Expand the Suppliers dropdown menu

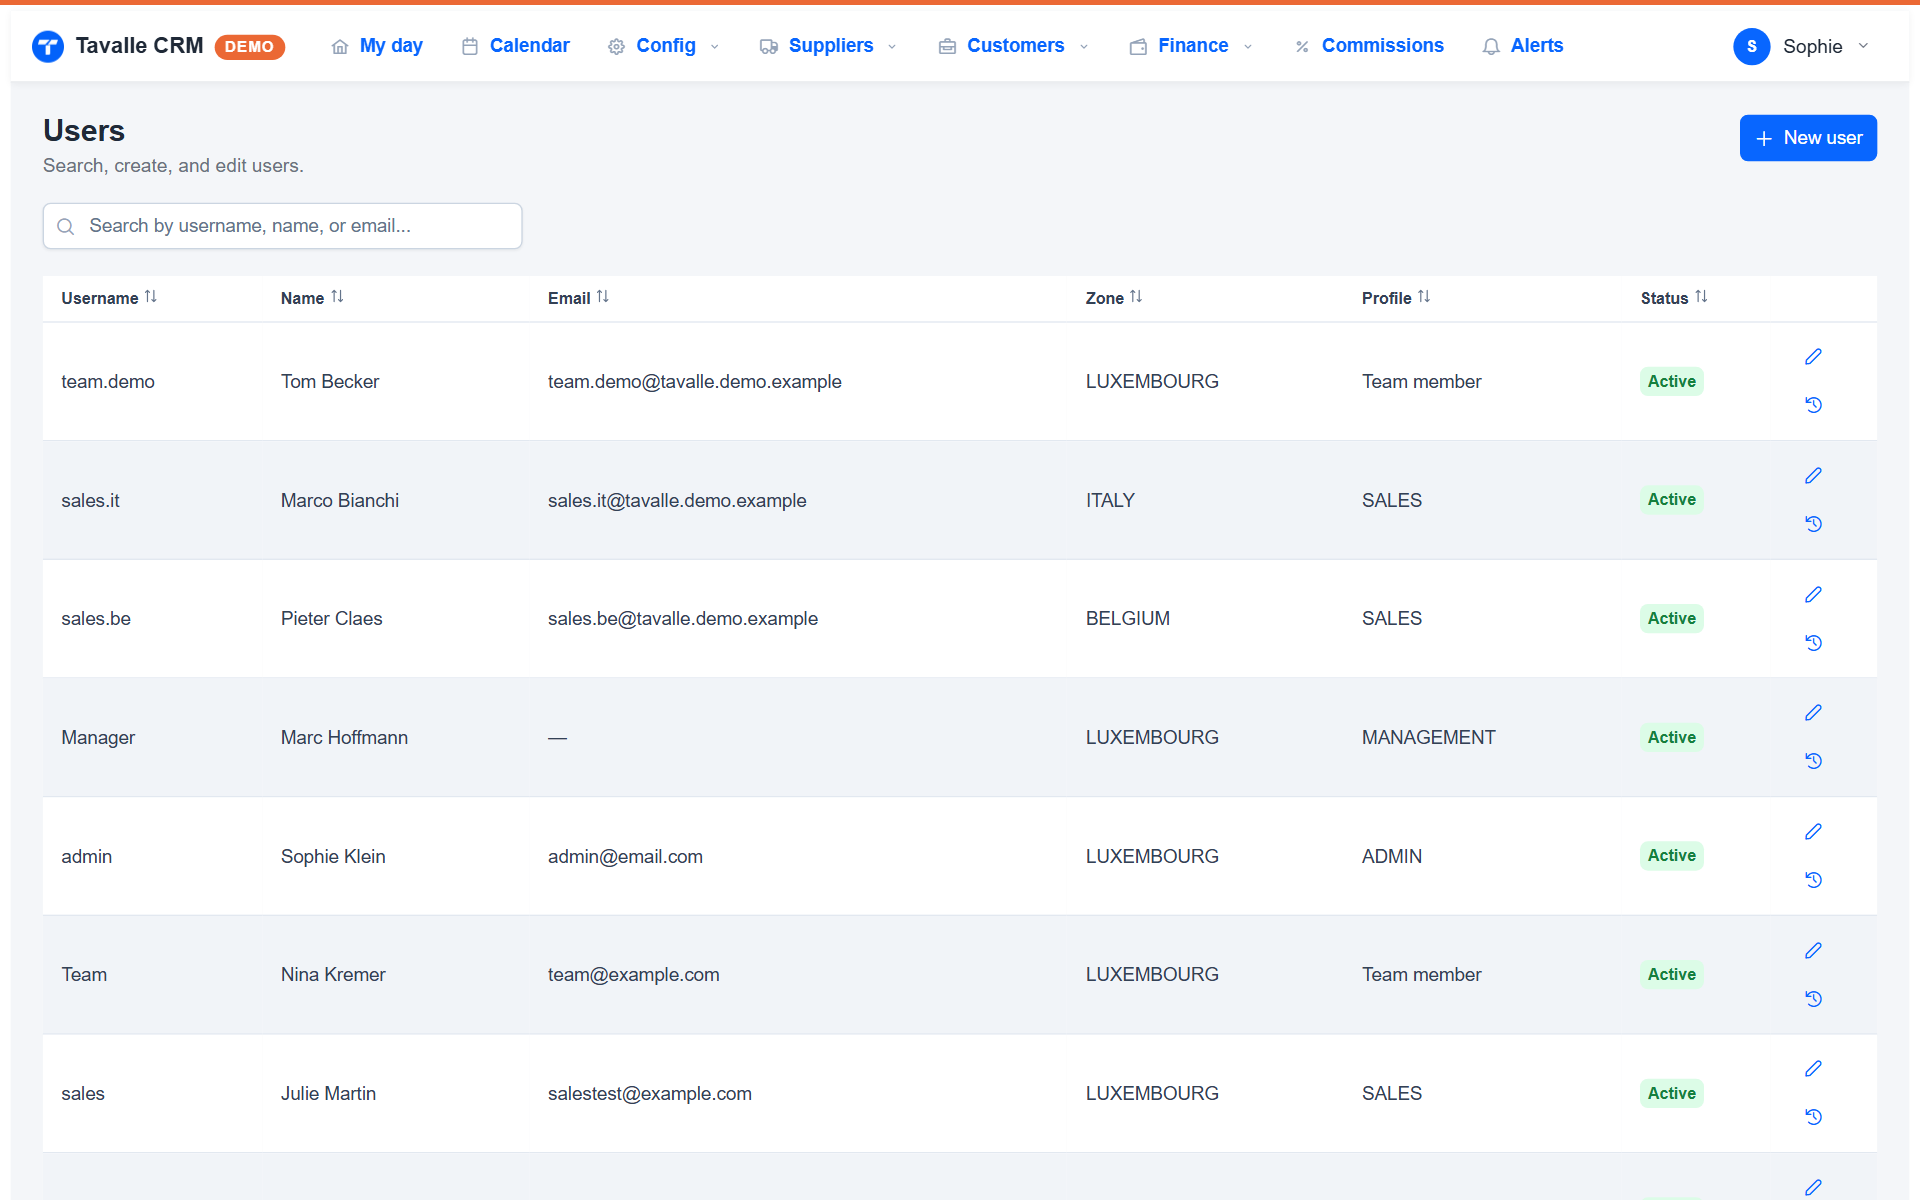829,46
